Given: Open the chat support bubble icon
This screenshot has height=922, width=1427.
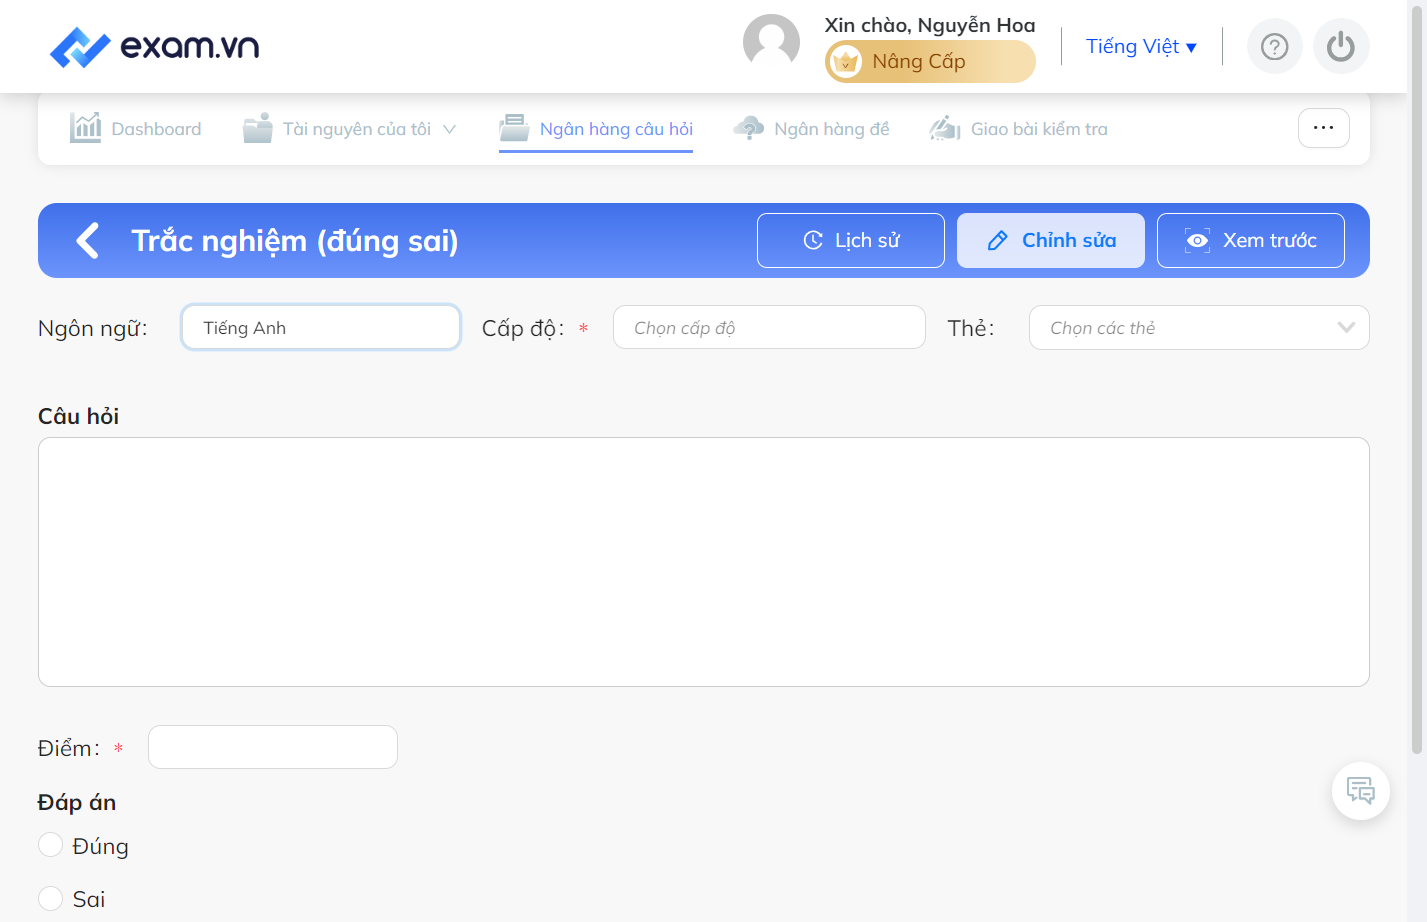Looking at the screenshot, I should (x=1361, y=791).
